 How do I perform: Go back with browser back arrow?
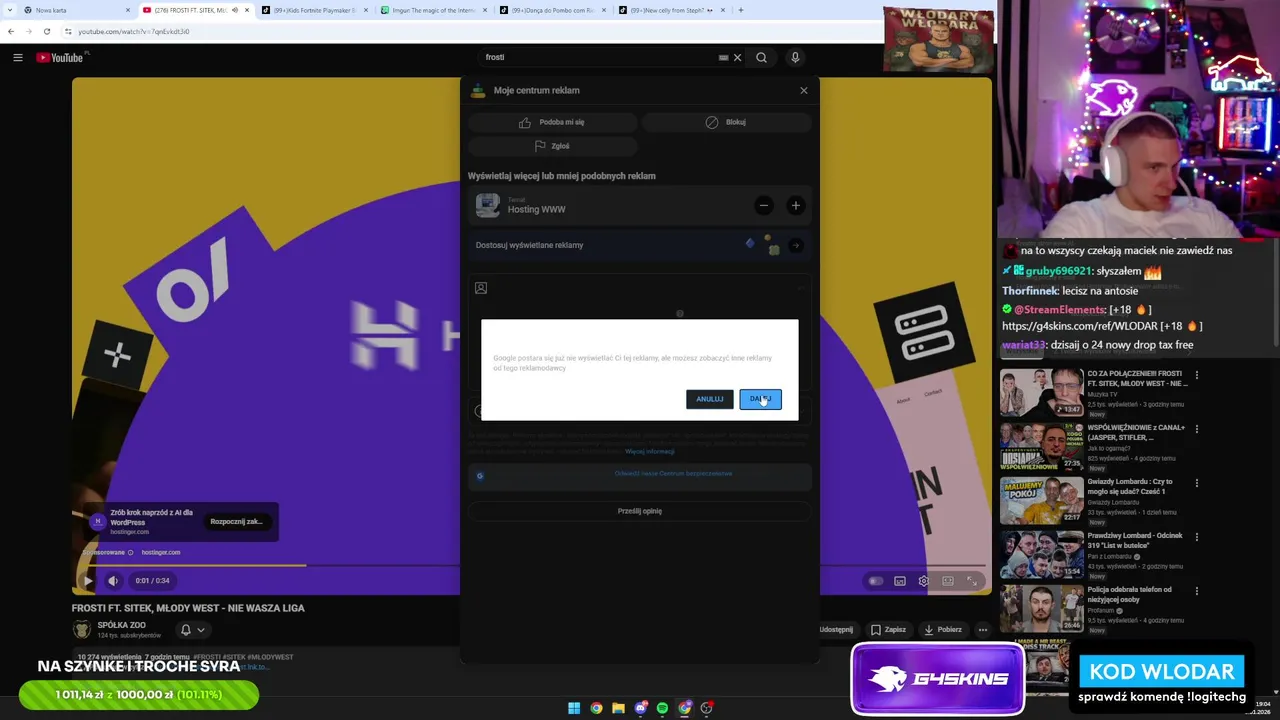click(x=11, y=31)
